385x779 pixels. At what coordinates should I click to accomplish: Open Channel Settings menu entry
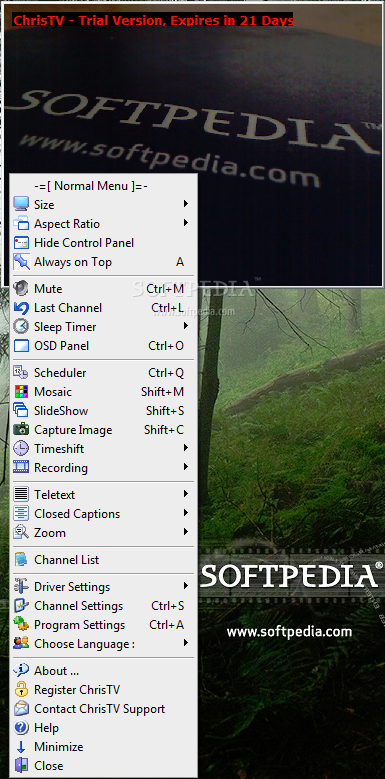click(103, 606)
